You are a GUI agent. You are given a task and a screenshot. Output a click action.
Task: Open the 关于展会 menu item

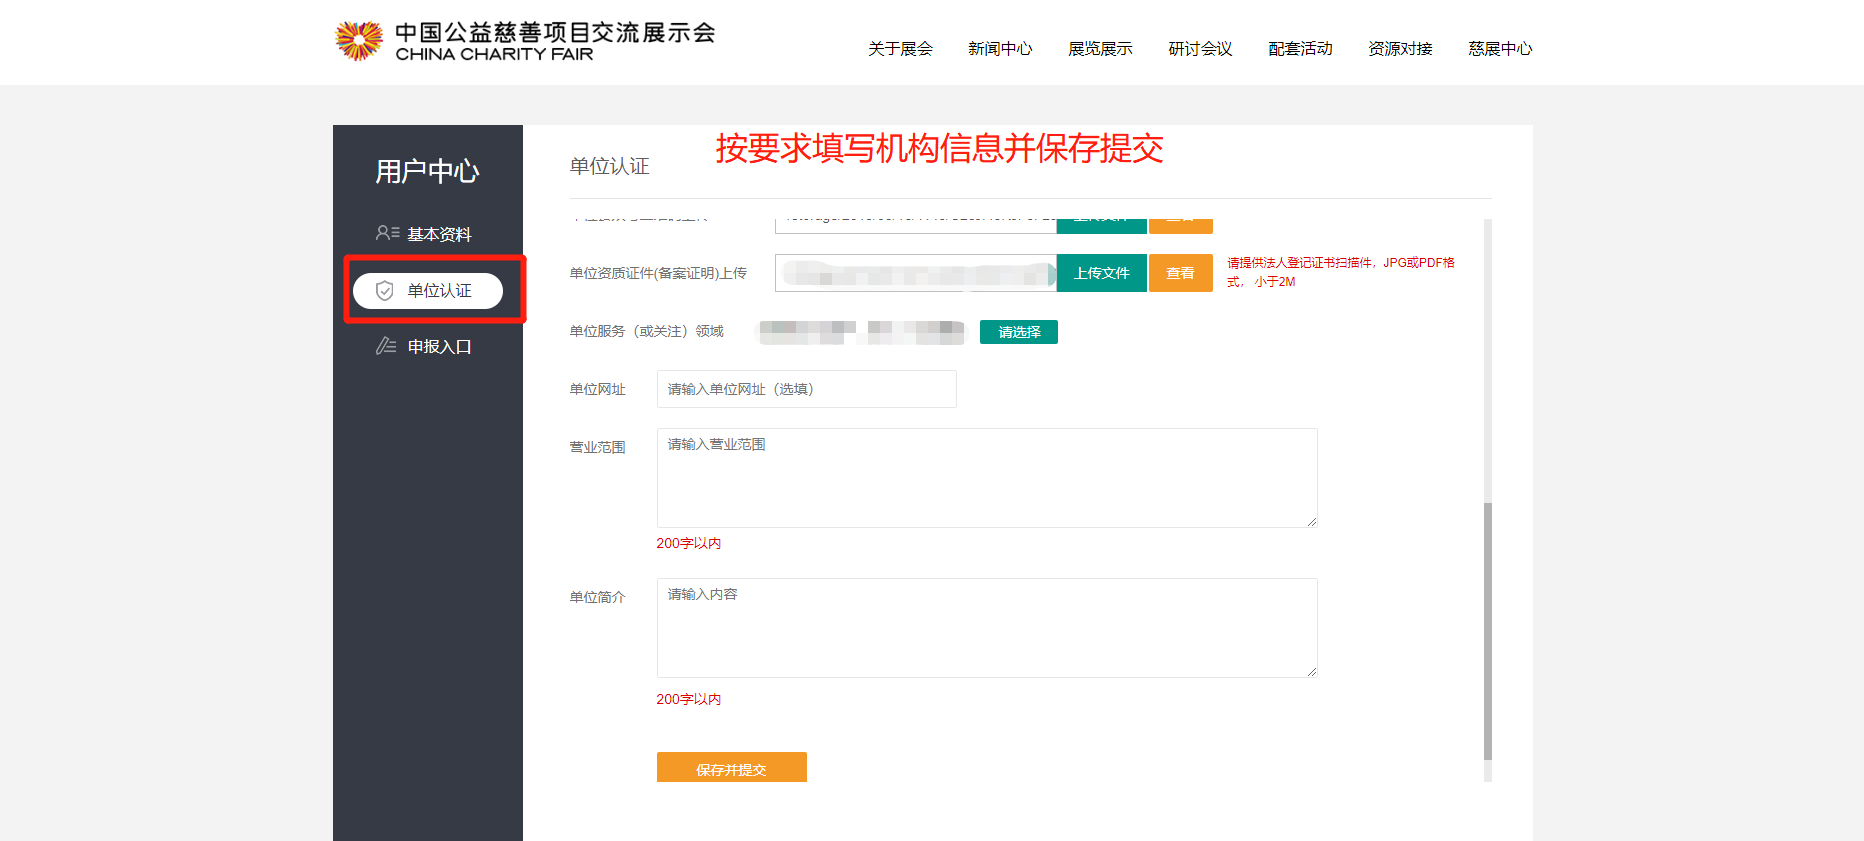(900, 49)
